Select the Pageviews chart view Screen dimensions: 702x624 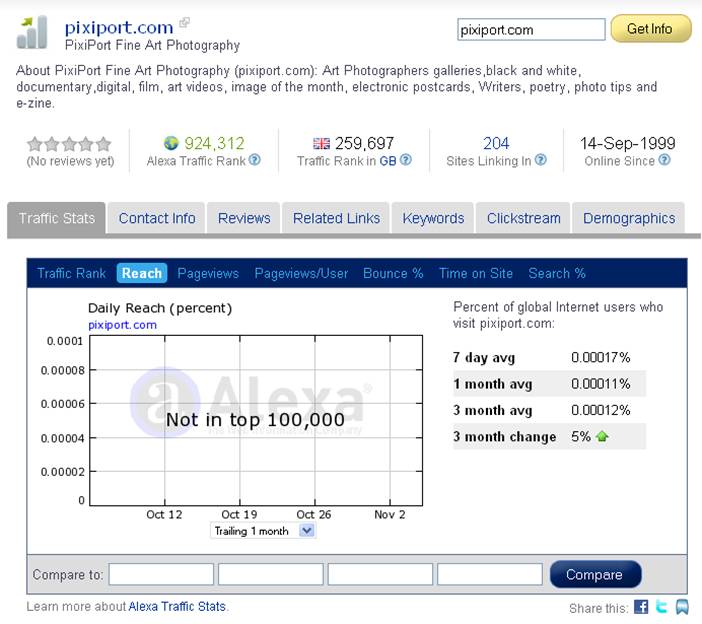tap(208, 273)
